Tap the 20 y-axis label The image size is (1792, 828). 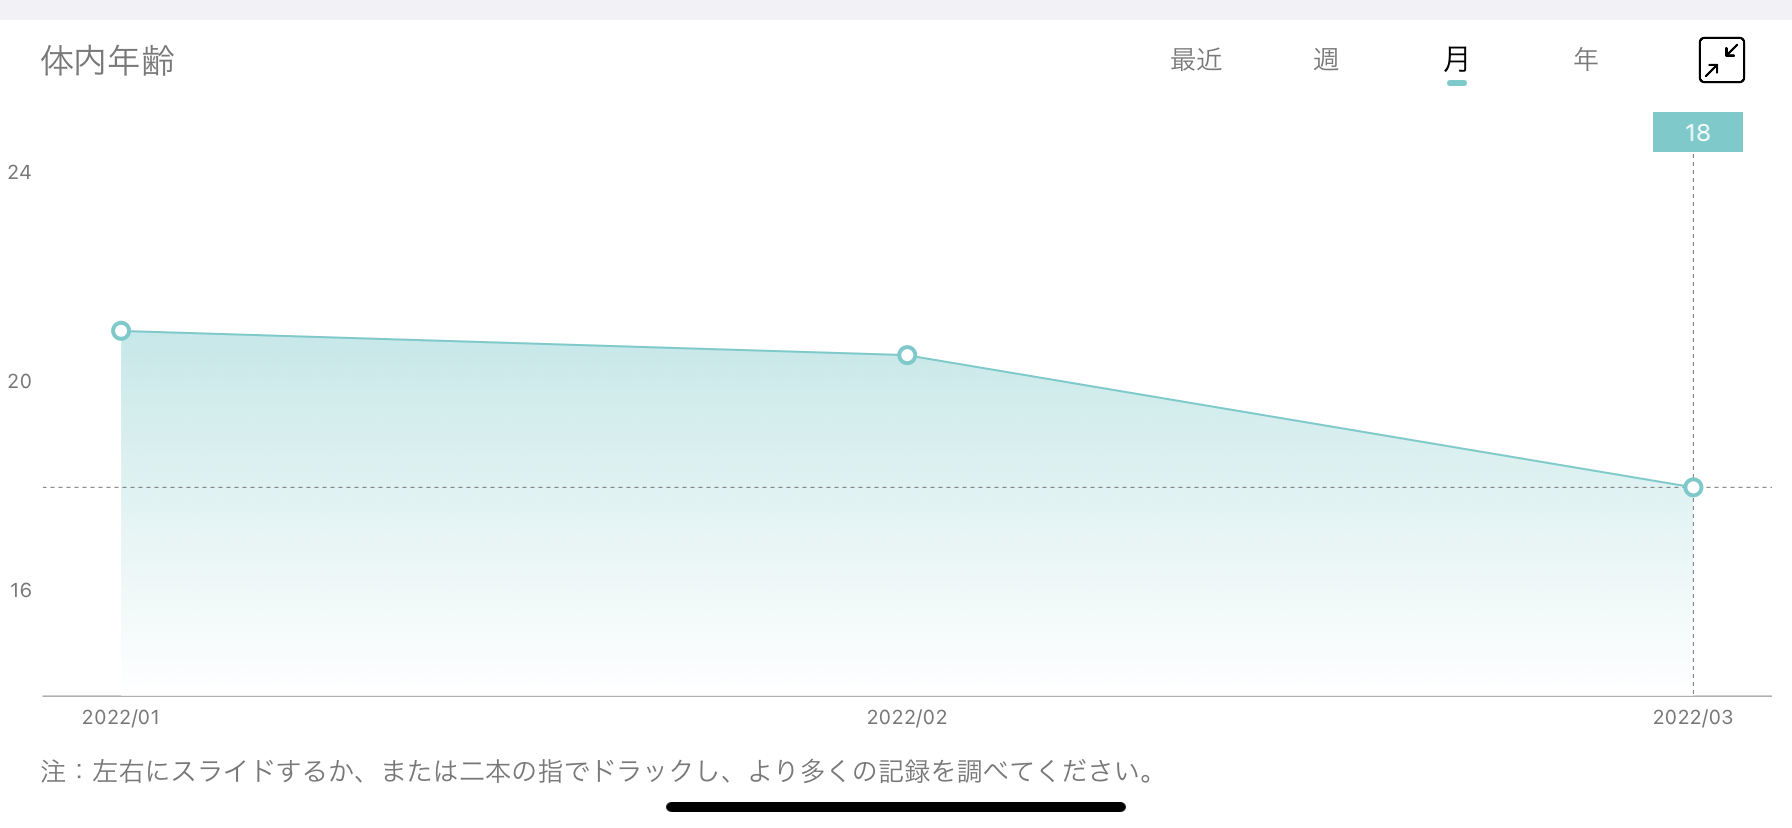[19, 381]
